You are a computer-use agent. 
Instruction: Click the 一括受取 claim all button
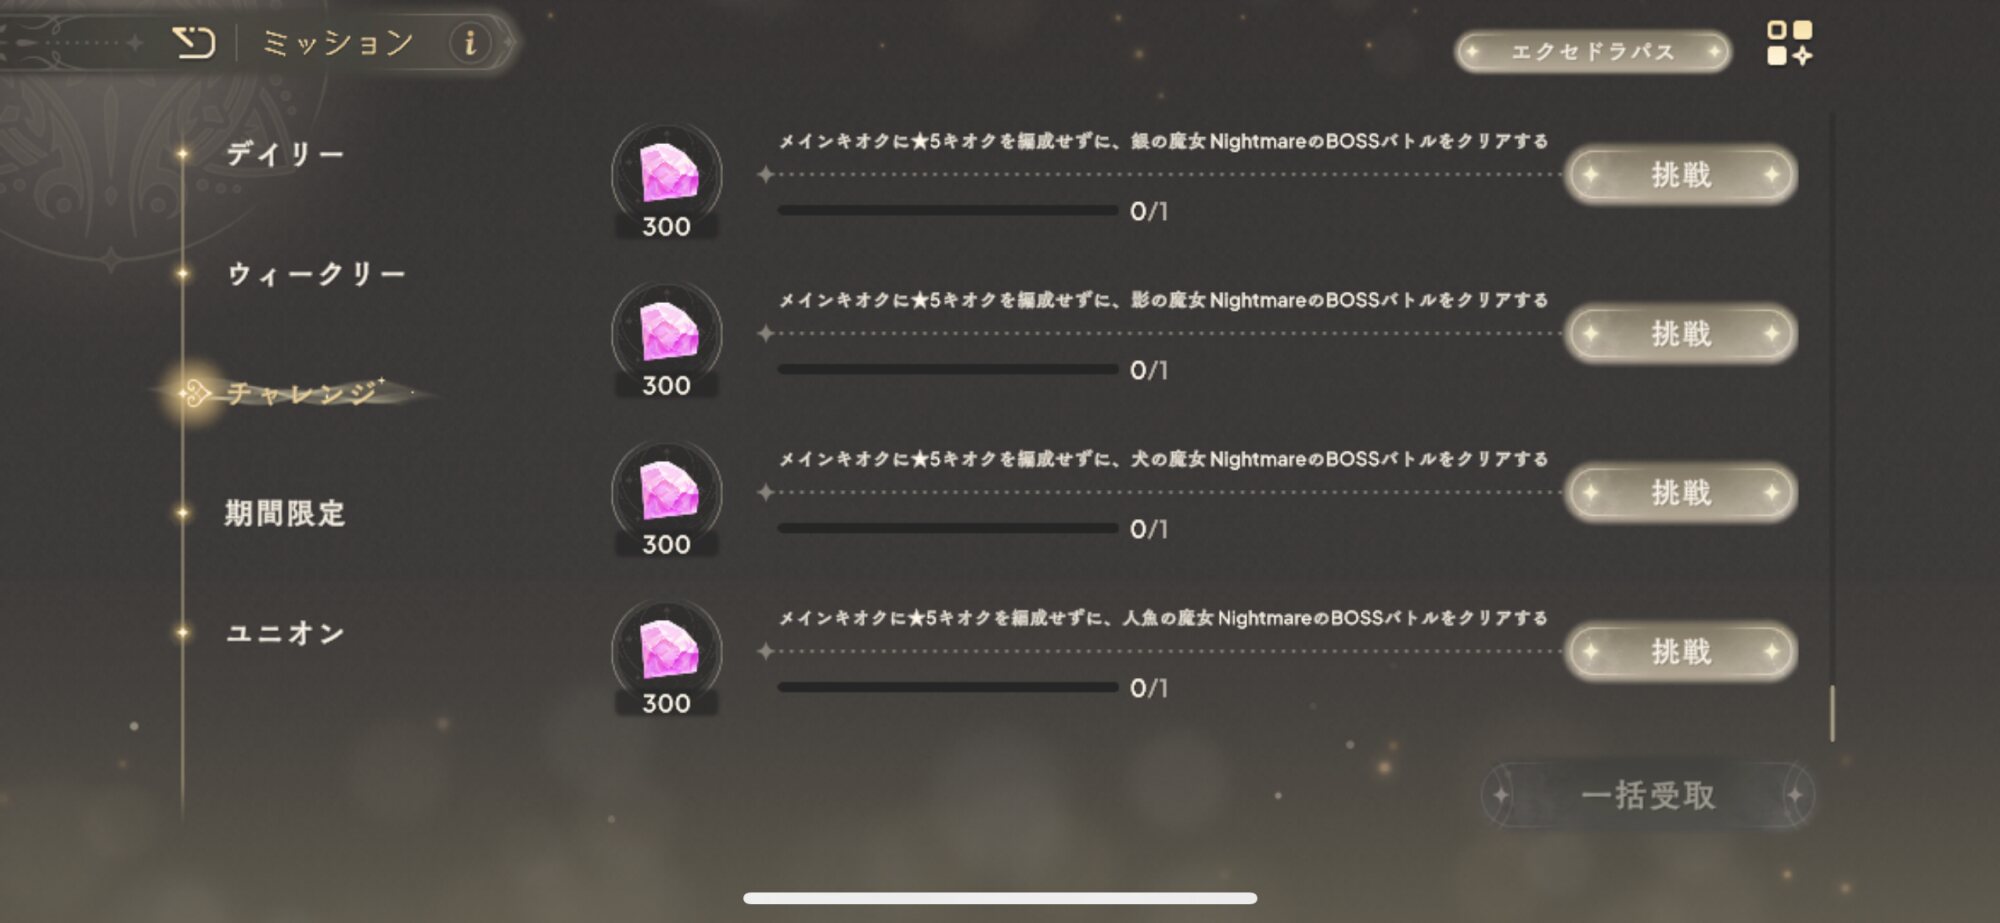[1648, 796]
